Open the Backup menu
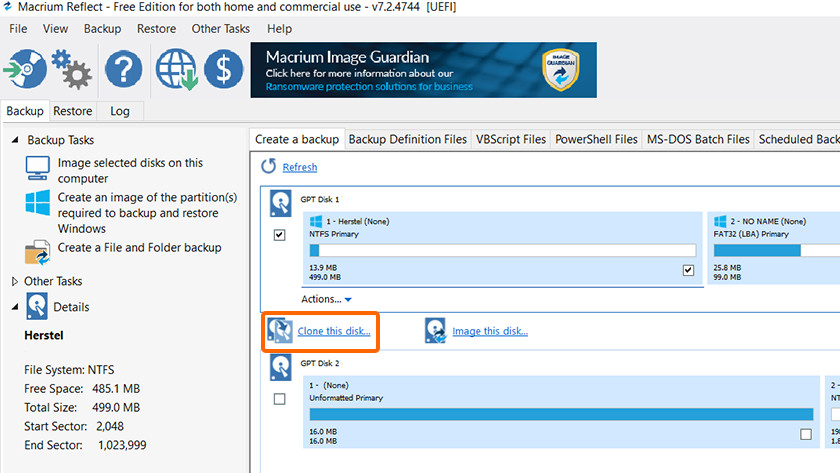The image size is (840, 473). tap(102, 28)
